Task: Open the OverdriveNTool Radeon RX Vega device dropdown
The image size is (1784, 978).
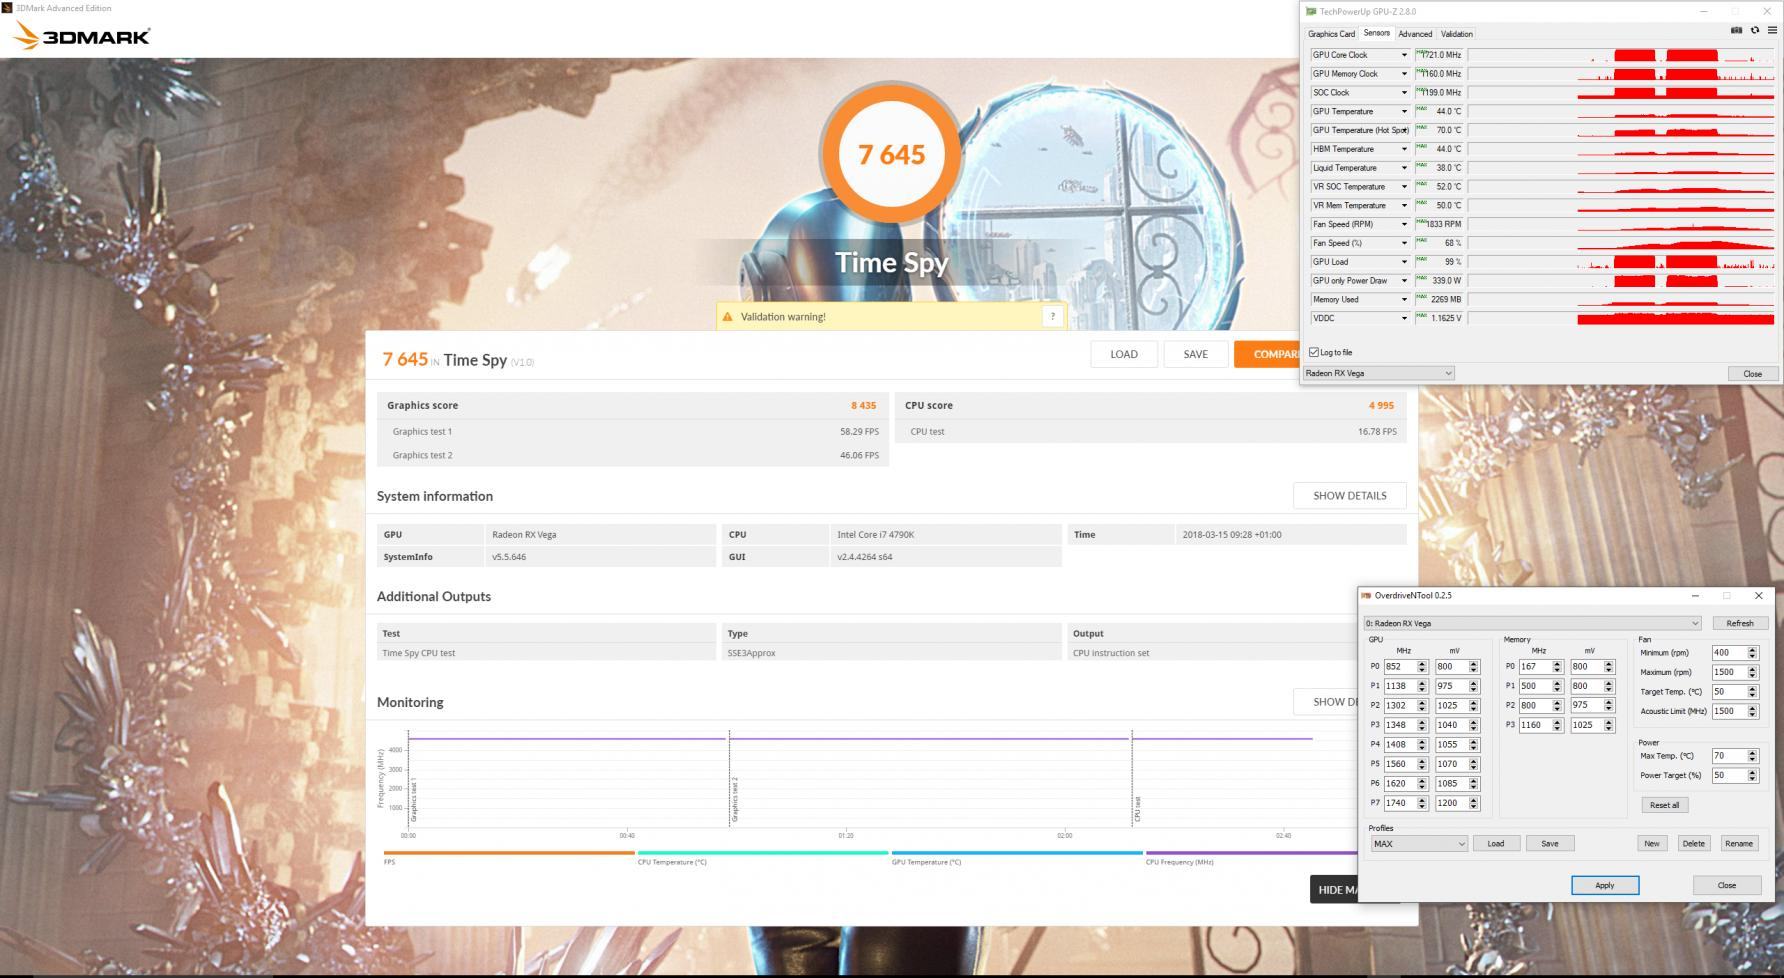Action: [1532, 623]
